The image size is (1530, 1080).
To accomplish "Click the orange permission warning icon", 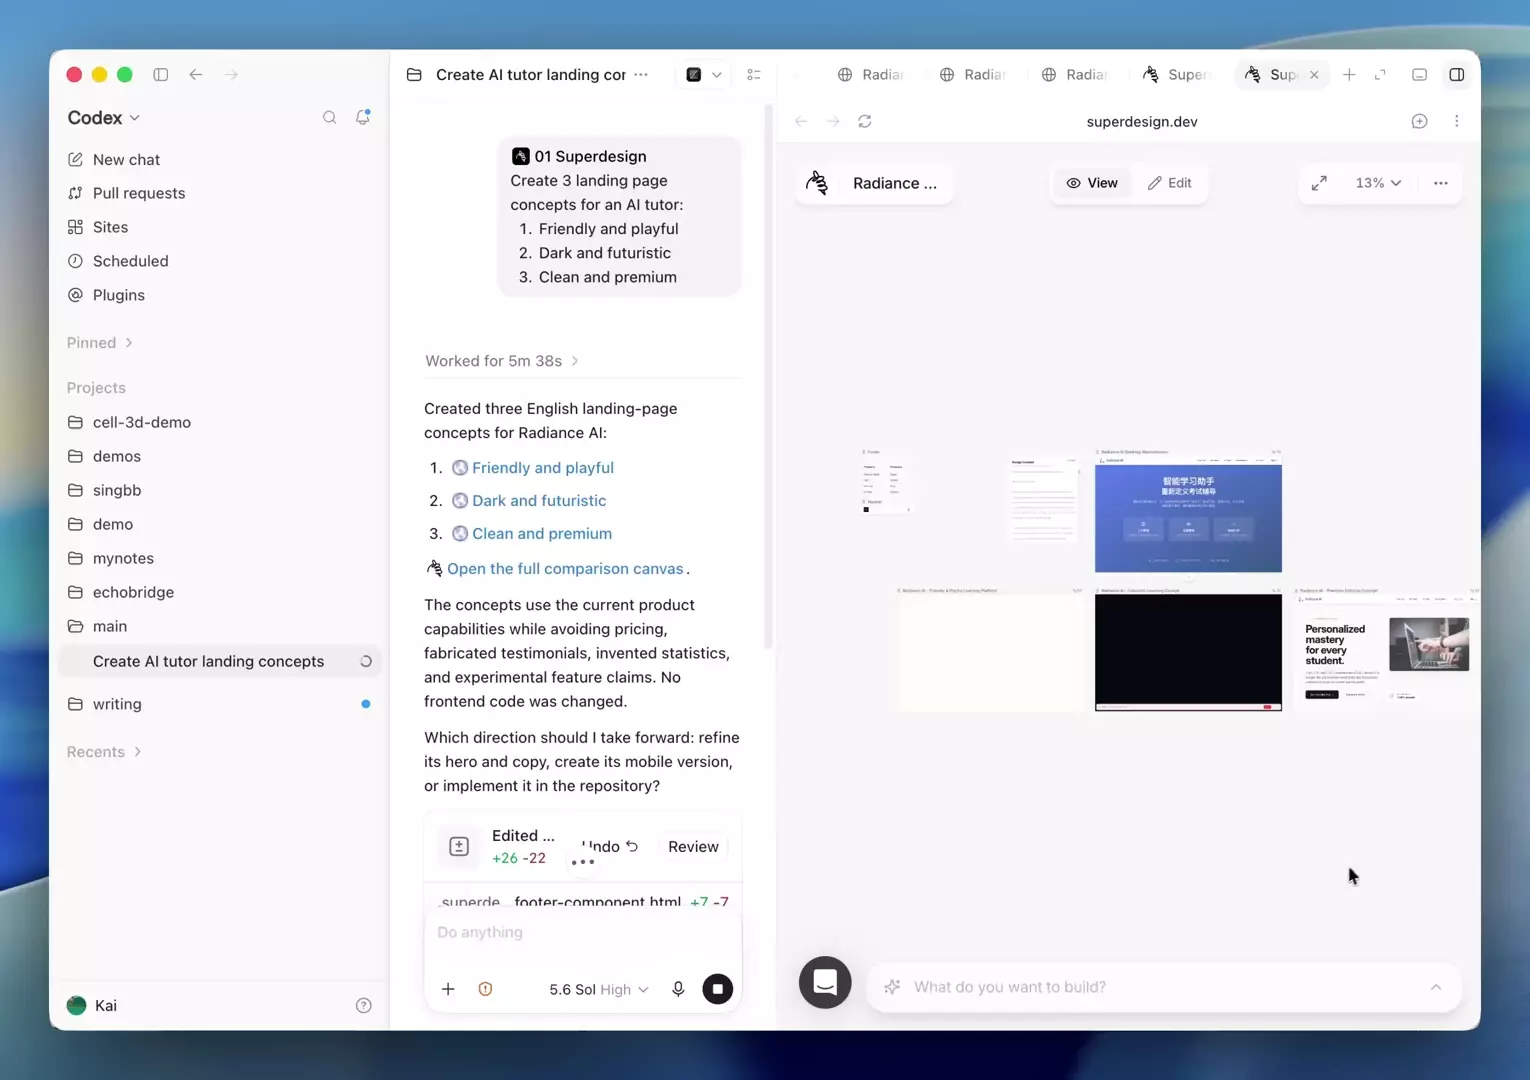I will click(485, 989).
